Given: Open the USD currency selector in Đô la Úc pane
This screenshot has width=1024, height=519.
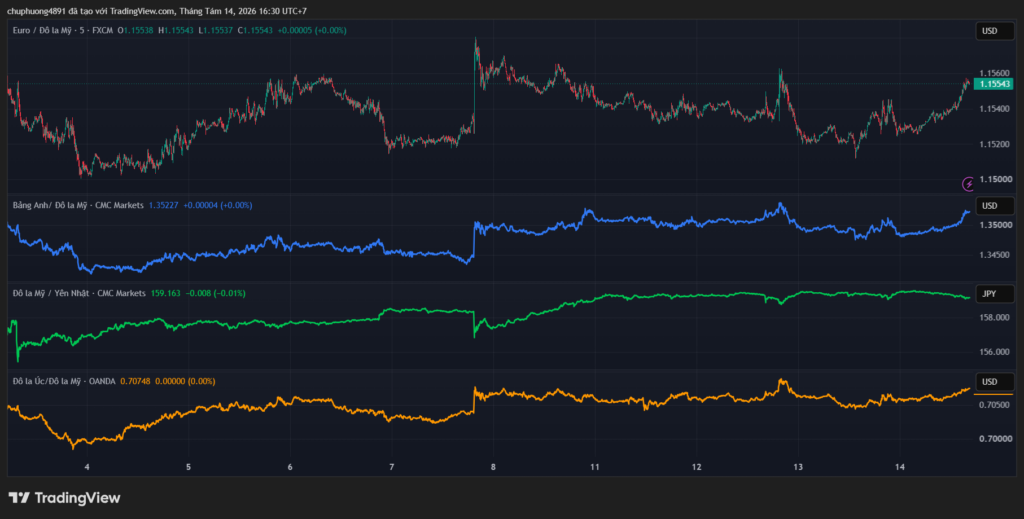Looking at the screenshot, I should (995, 382).
